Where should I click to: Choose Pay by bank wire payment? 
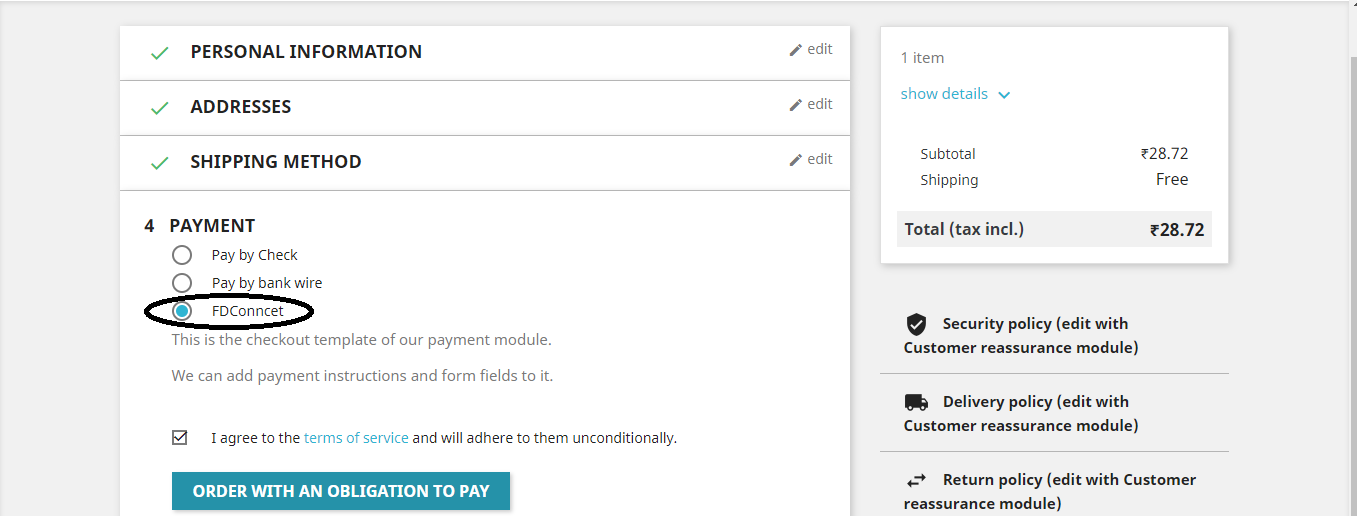tap(182, 283)
